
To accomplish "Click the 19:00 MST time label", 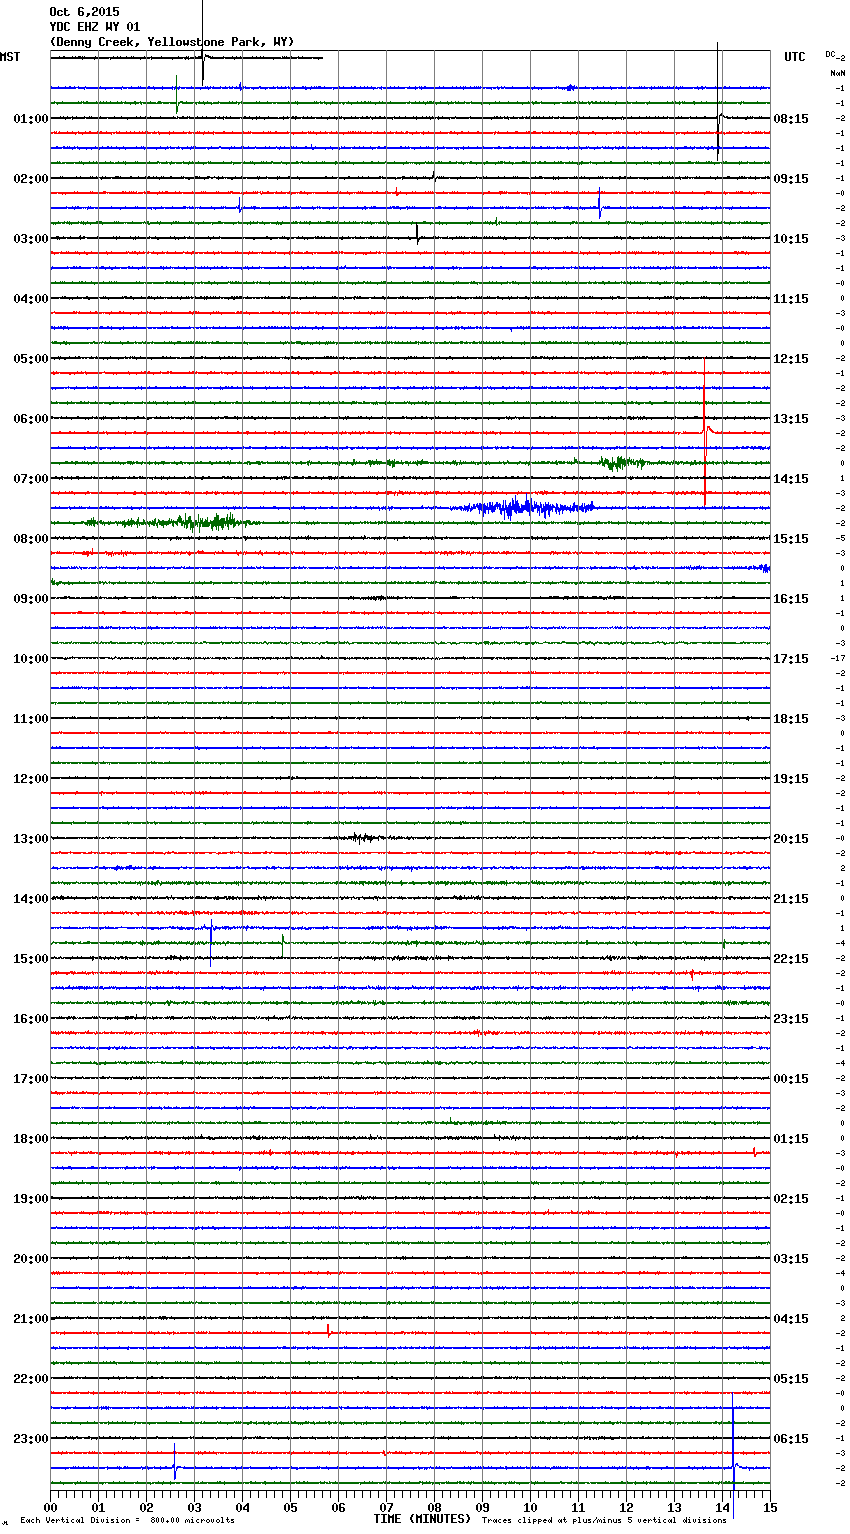I will click(x=30, y=1199).
